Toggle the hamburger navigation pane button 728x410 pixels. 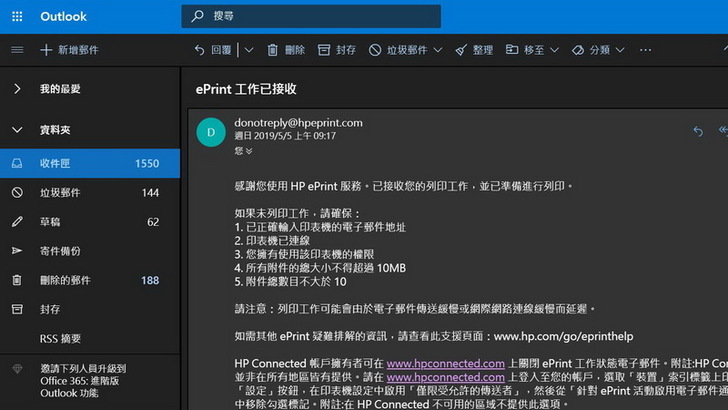point(17,50)
